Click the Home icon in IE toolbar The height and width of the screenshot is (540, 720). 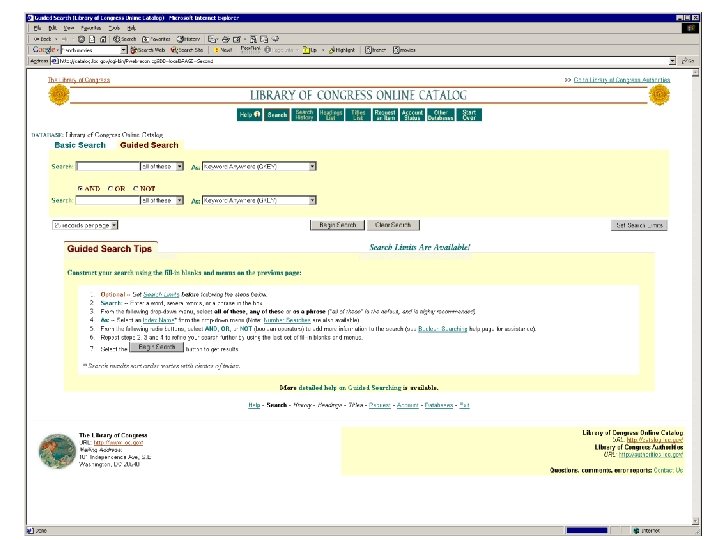point(103,39)
